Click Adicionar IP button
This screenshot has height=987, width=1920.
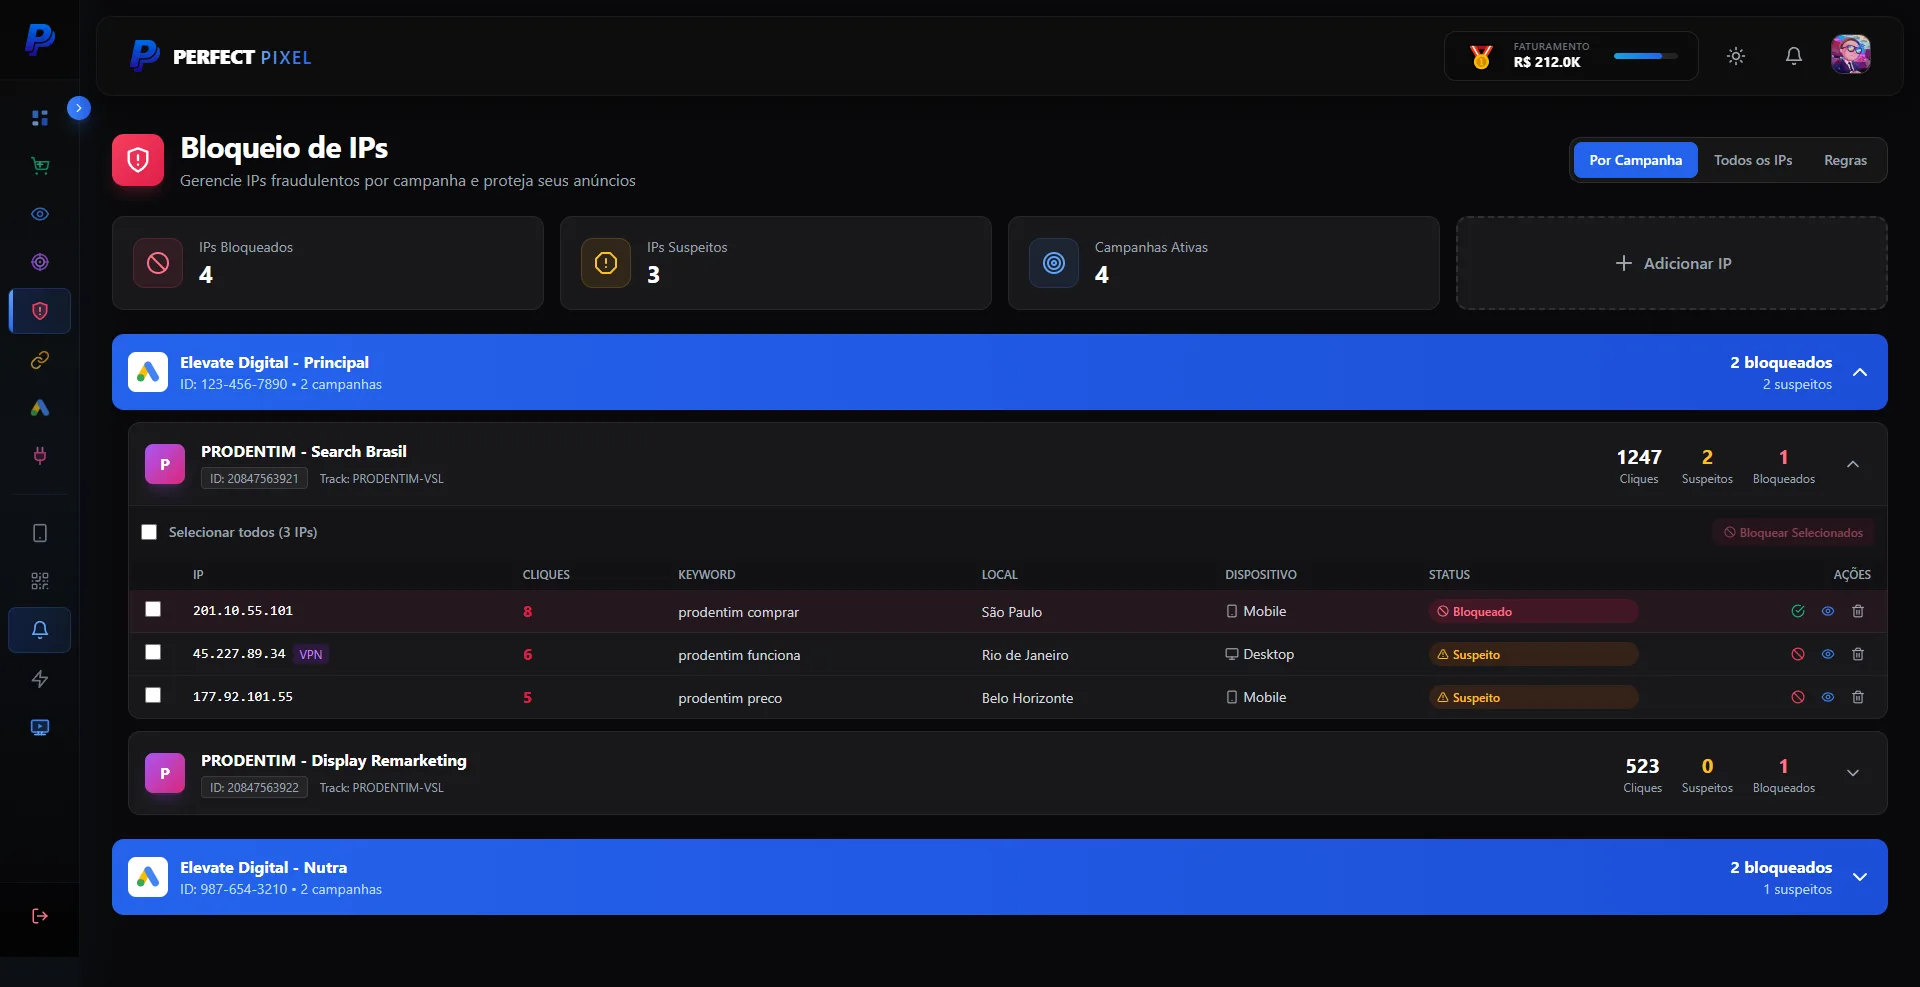(1672, 263)
